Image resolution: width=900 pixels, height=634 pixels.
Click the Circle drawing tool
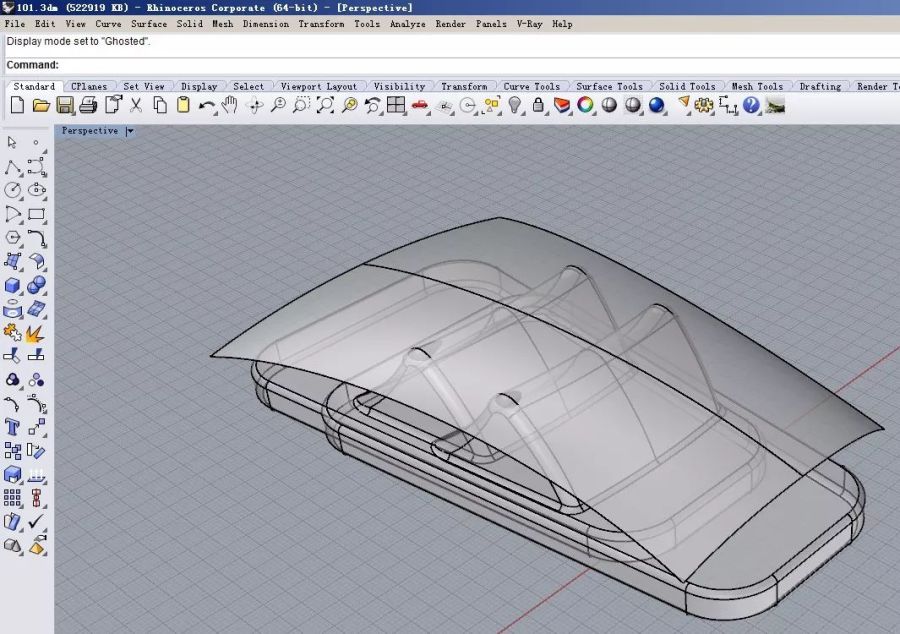pyautogui.click(x=13, y=190)
